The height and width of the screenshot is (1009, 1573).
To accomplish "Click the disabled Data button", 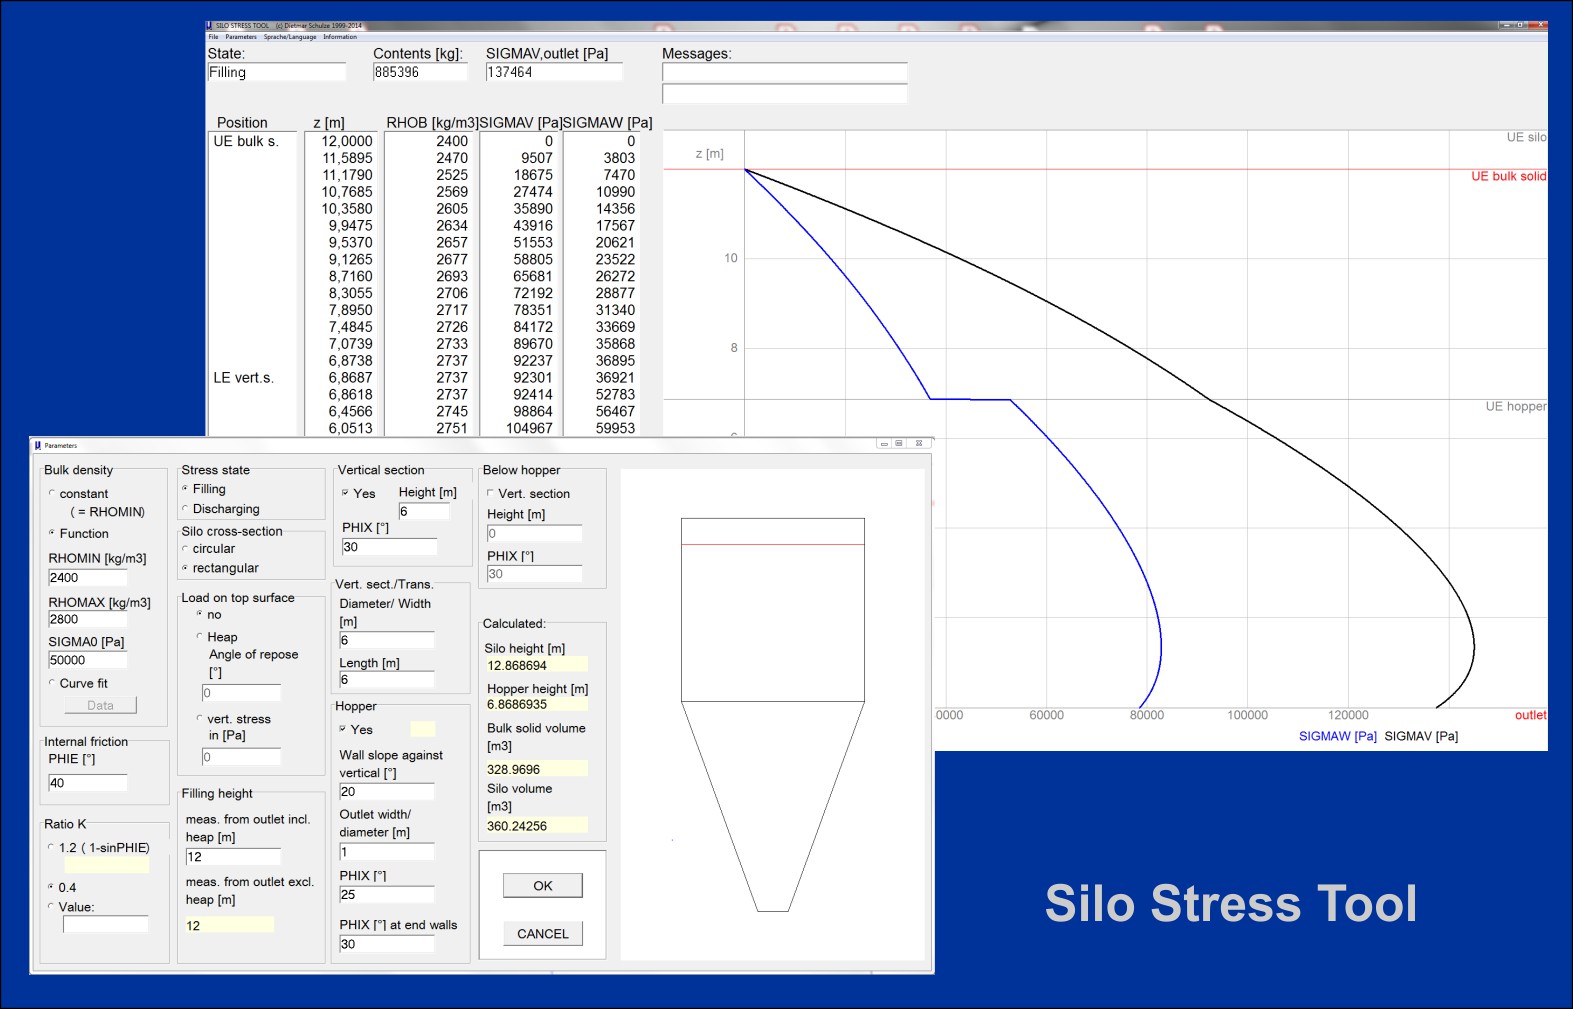I will tap(100, 705).
